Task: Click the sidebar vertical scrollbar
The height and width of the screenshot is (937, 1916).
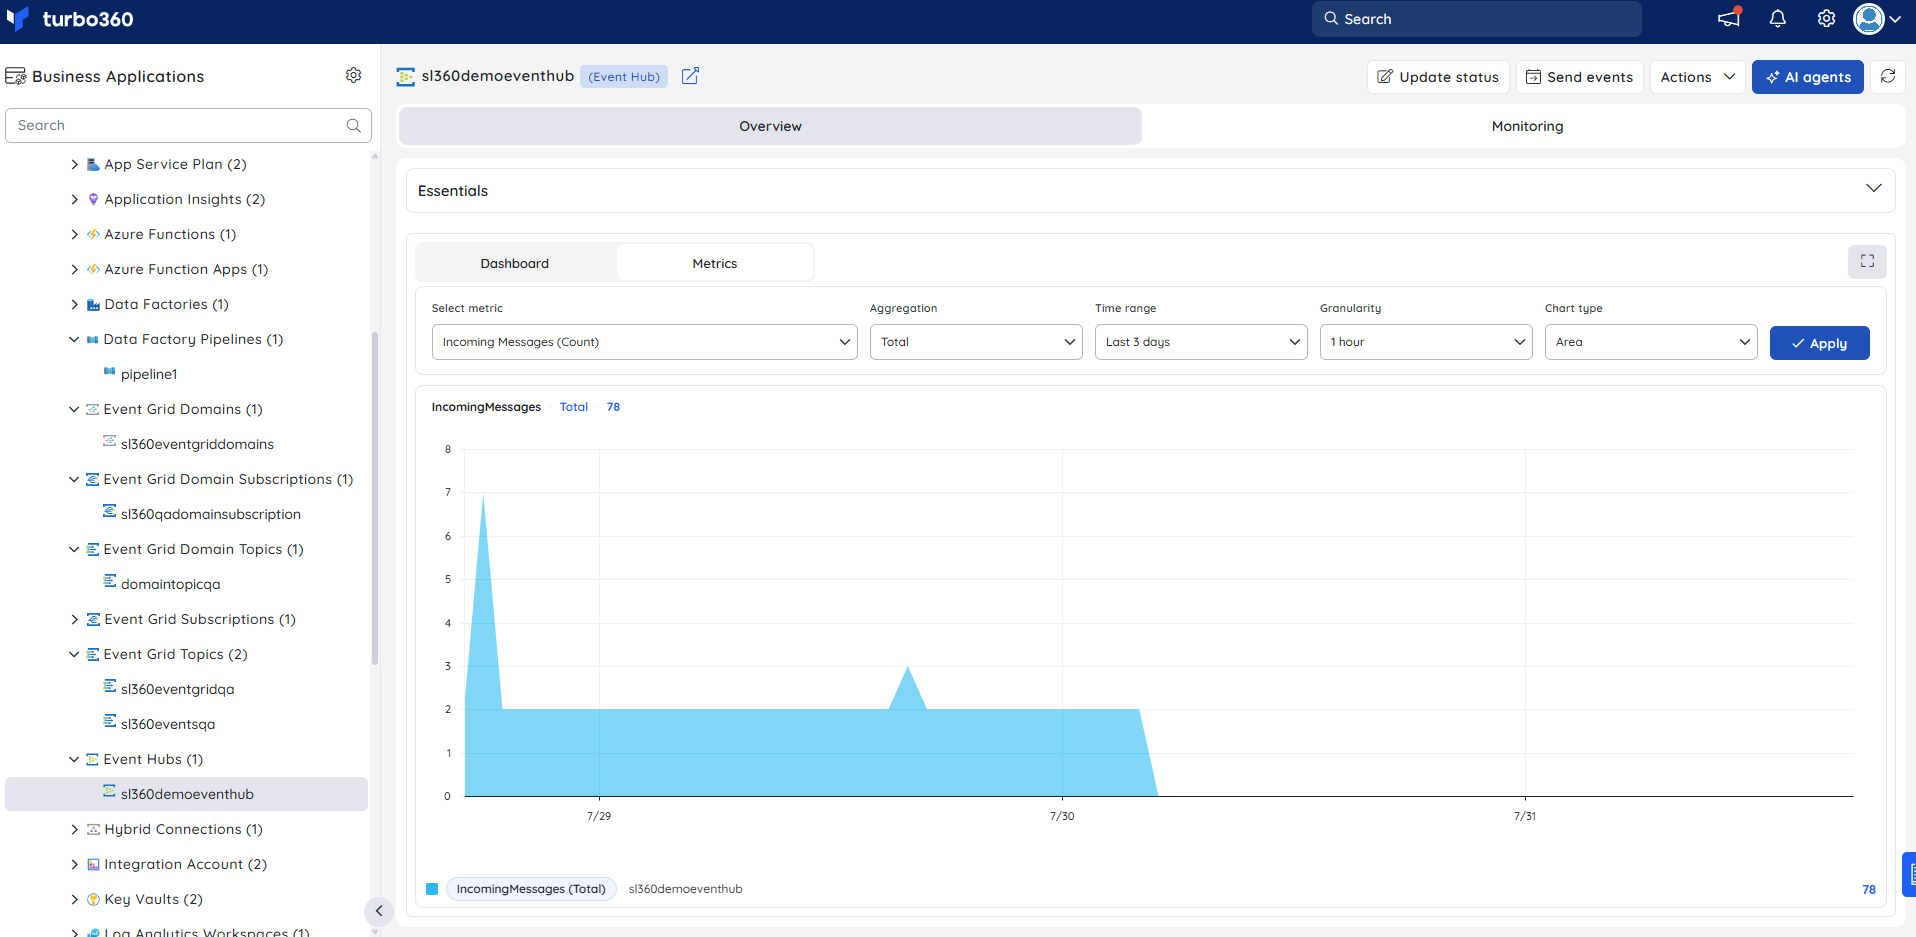Action: pos(375,498)
